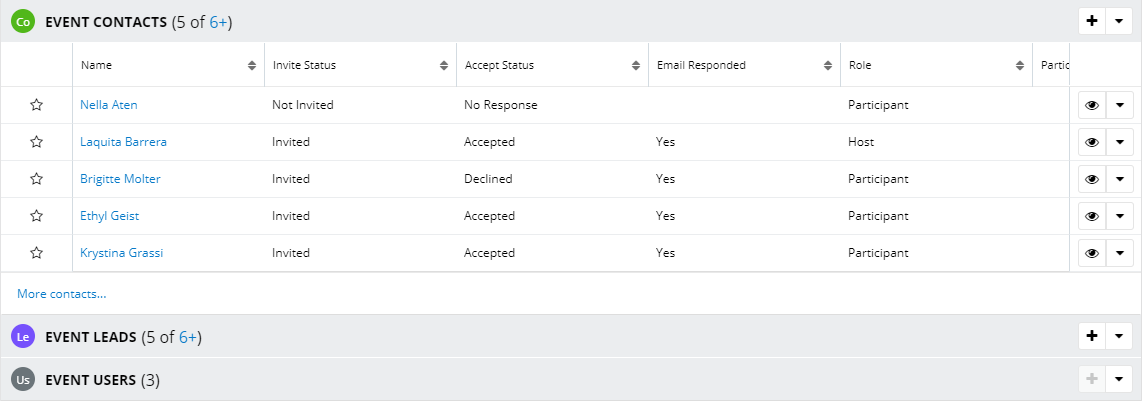Open the Event Contacts panel actions dropdown

pyautogui.click(x=1119, y=21)
